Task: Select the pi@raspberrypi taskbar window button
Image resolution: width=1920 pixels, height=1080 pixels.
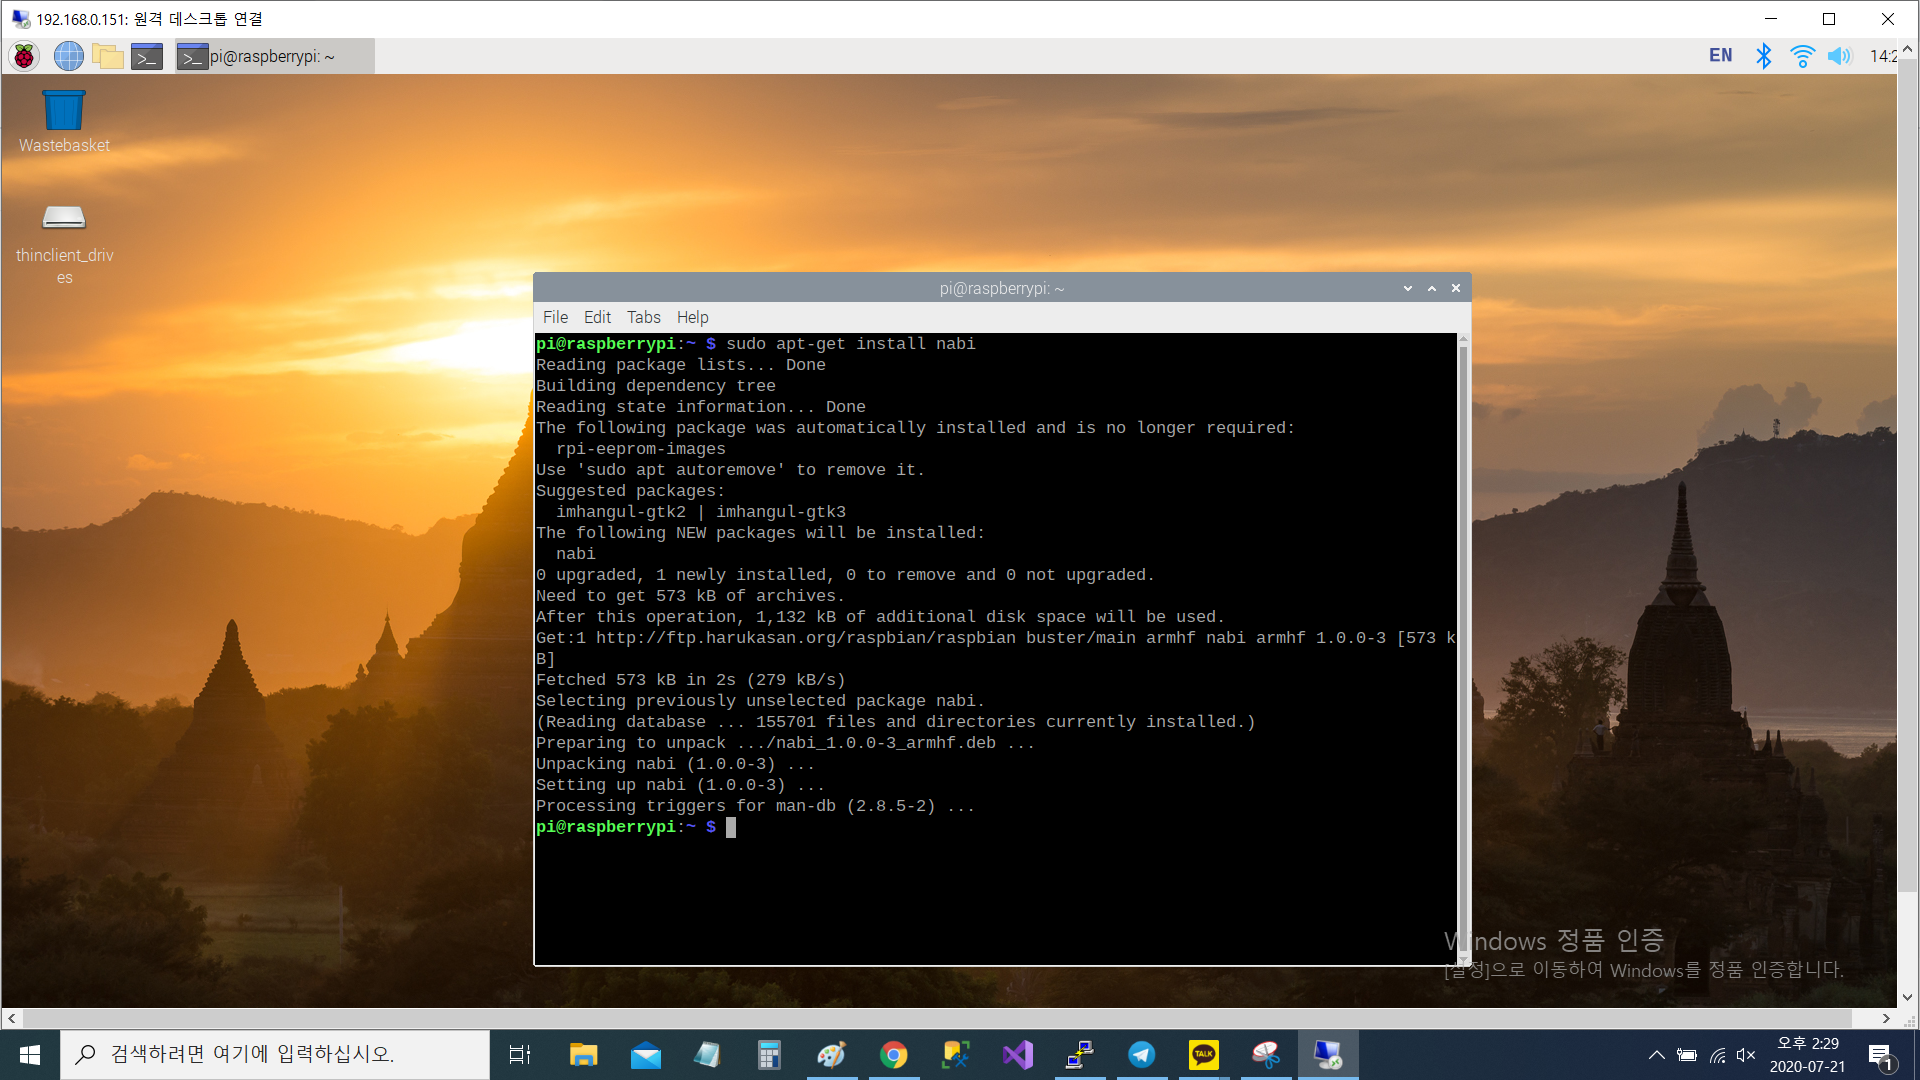Action: pos(274,57)
